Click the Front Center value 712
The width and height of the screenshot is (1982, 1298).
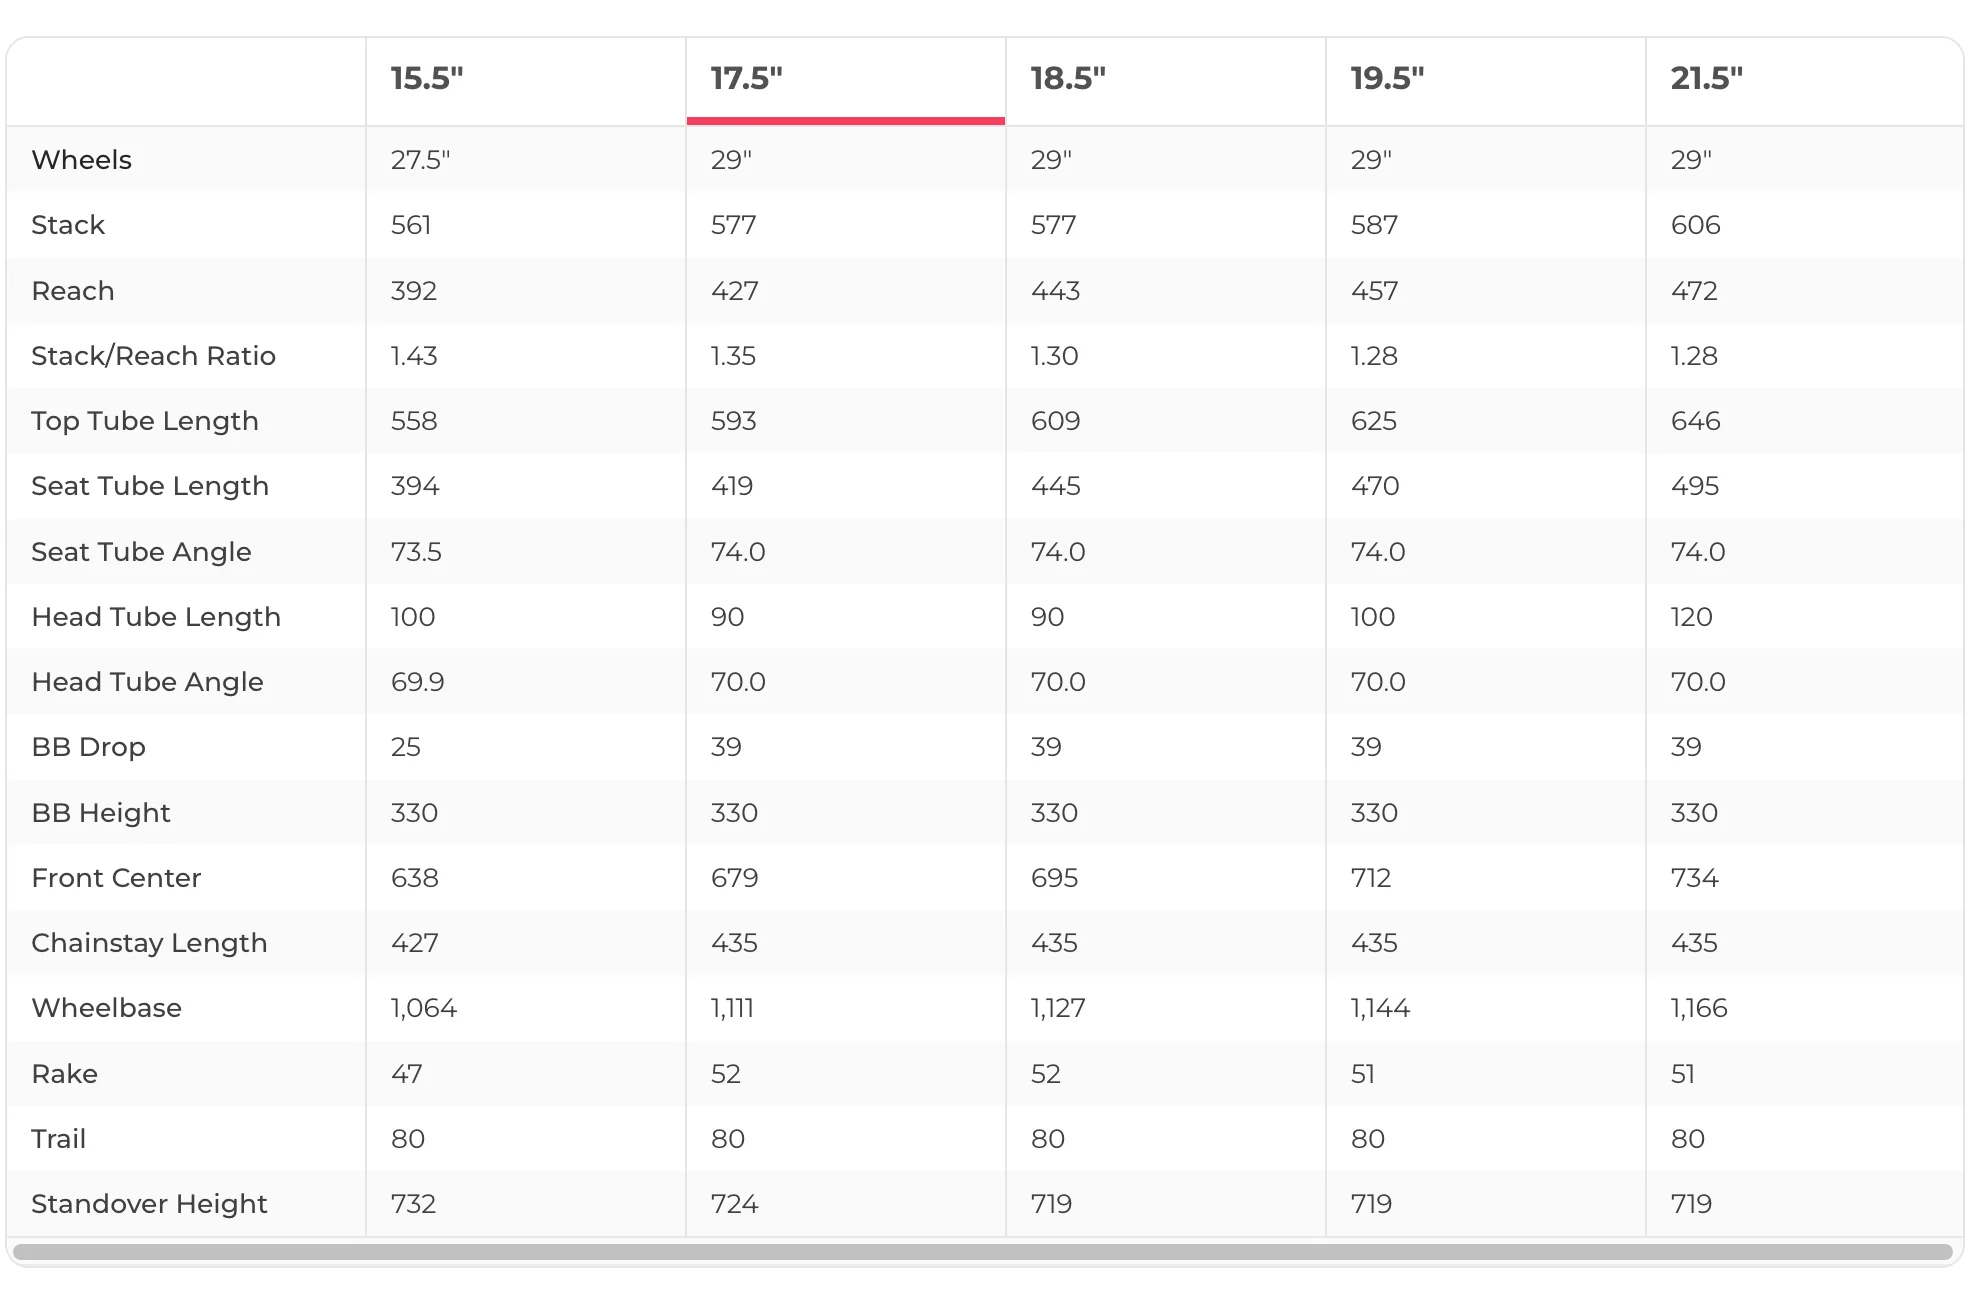pos(1371,878)
